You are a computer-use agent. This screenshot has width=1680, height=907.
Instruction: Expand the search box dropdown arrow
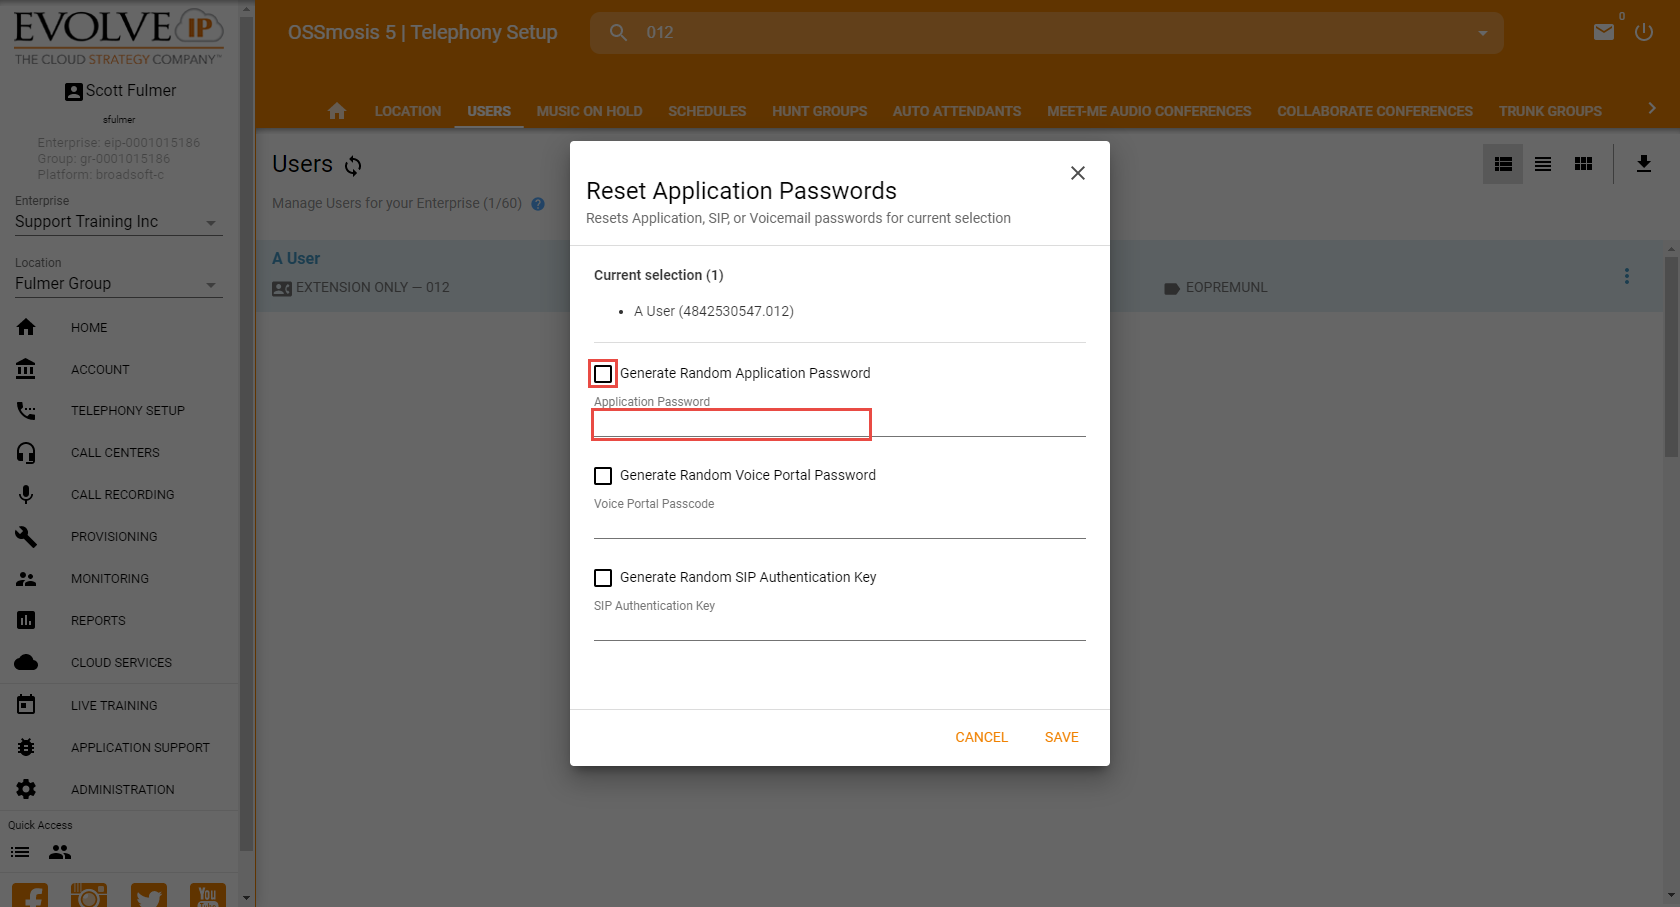pyautogui.click(x=1482, y=33)
